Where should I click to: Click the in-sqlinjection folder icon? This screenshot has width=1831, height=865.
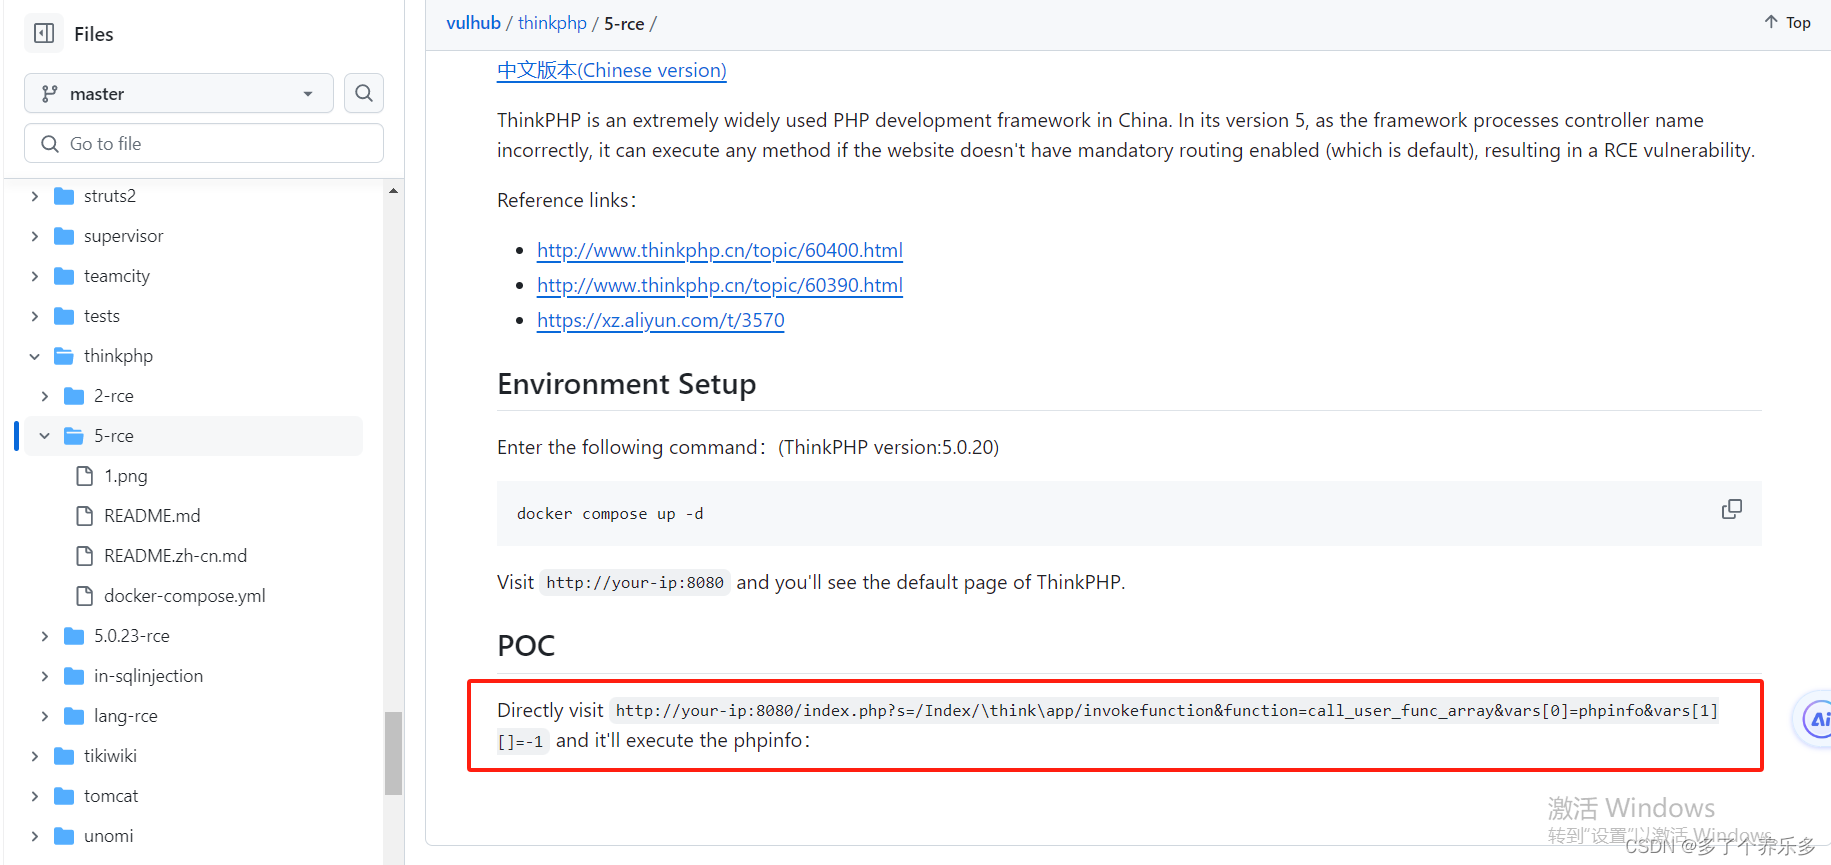74,676
